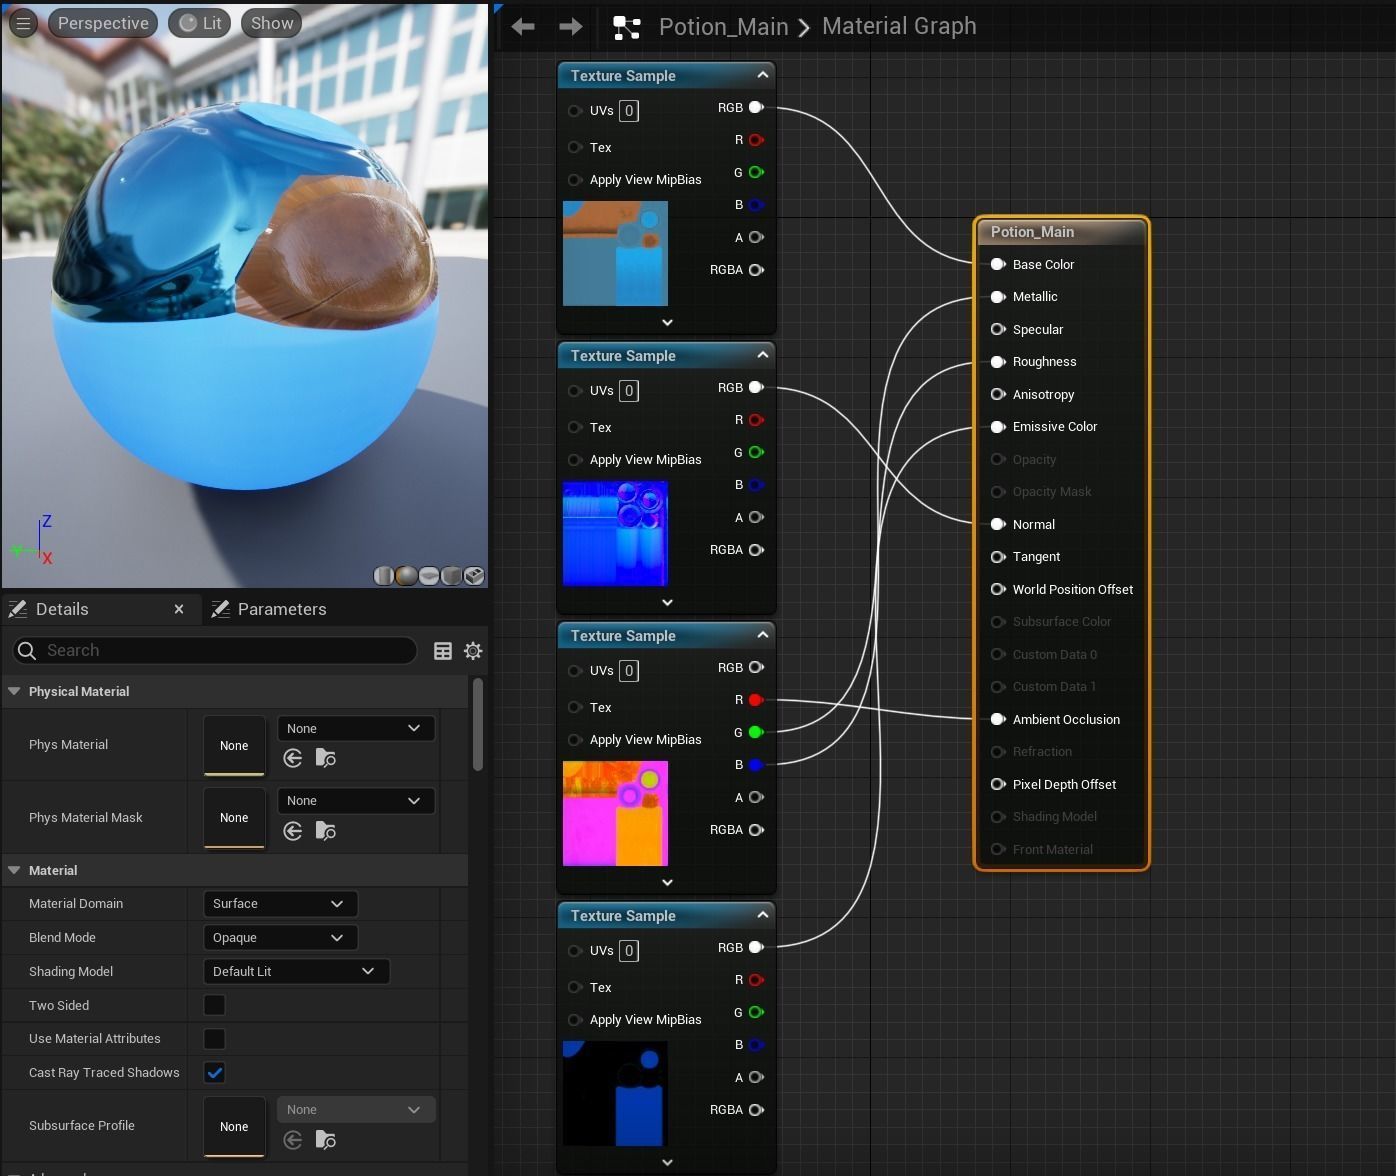
Task: Open the Lit view mode menu
Action: (200, 23)
